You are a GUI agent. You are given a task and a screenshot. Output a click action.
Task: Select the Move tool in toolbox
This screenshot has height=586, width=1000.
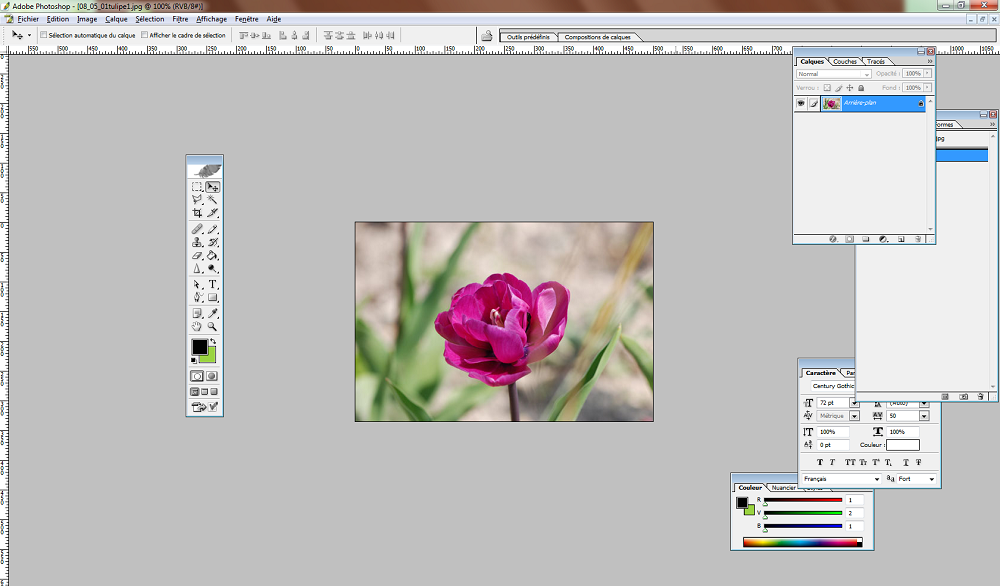tap(212, 187)
